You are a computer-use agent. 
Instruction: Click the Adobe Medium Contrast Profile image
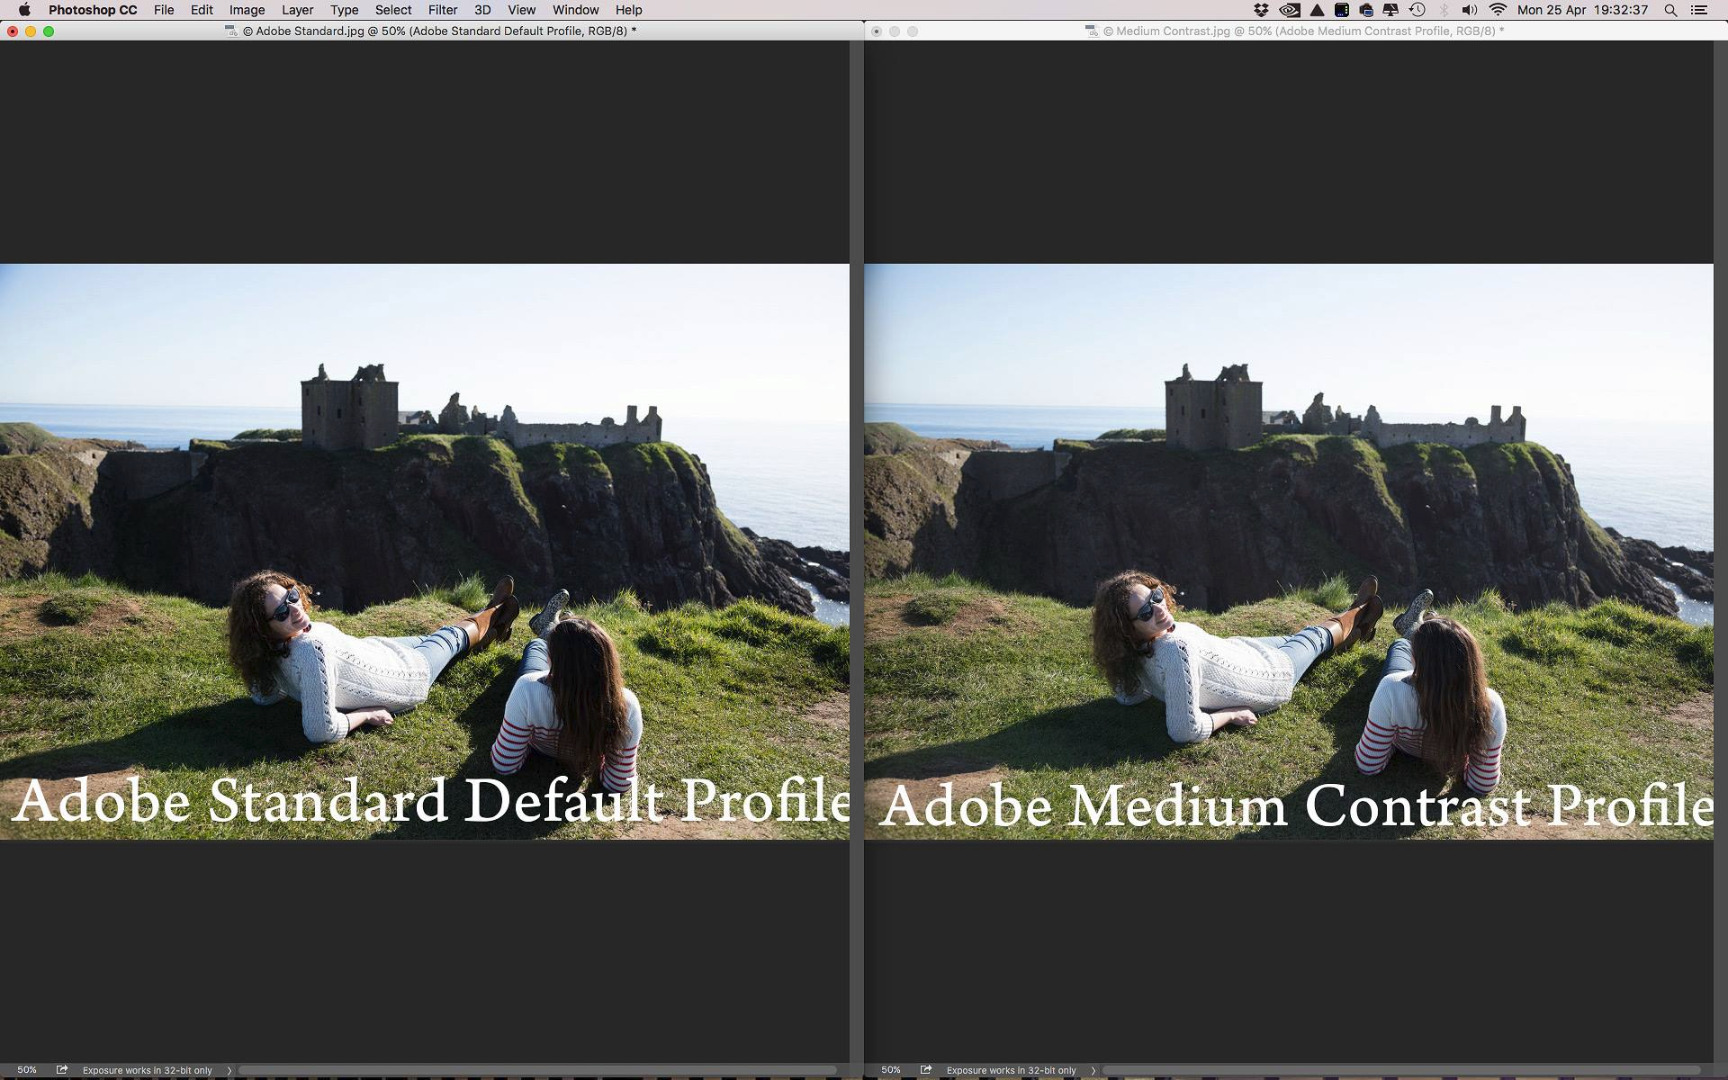pos(1288,551)
